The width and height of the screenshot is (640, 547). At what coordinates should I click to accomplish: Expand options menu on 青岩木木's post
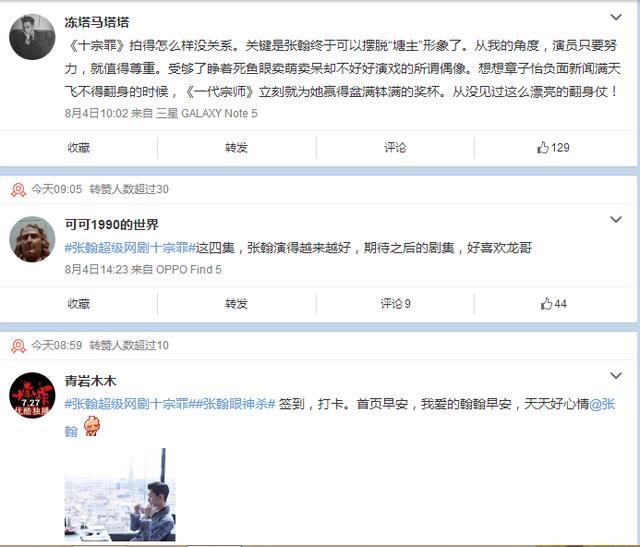point(616,376)
